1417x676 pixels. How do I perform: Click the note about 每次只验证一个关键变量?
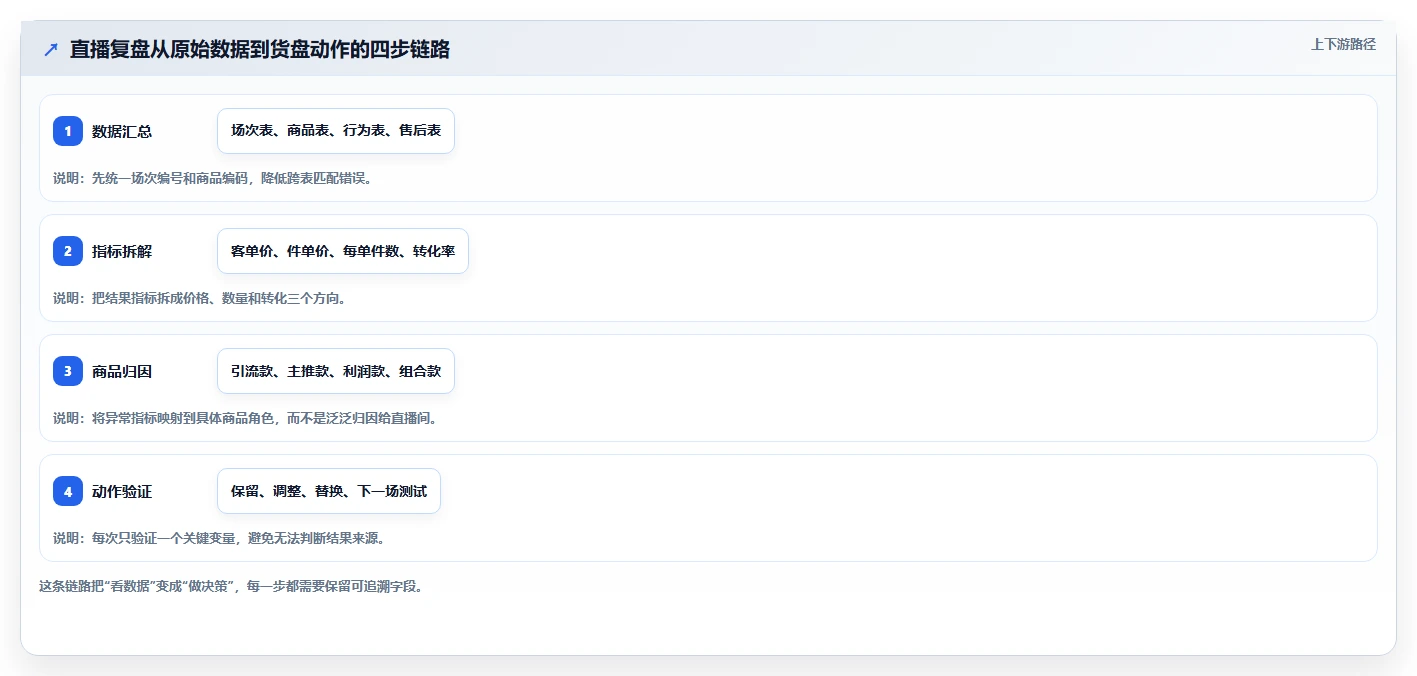click(x=219, y=538)
